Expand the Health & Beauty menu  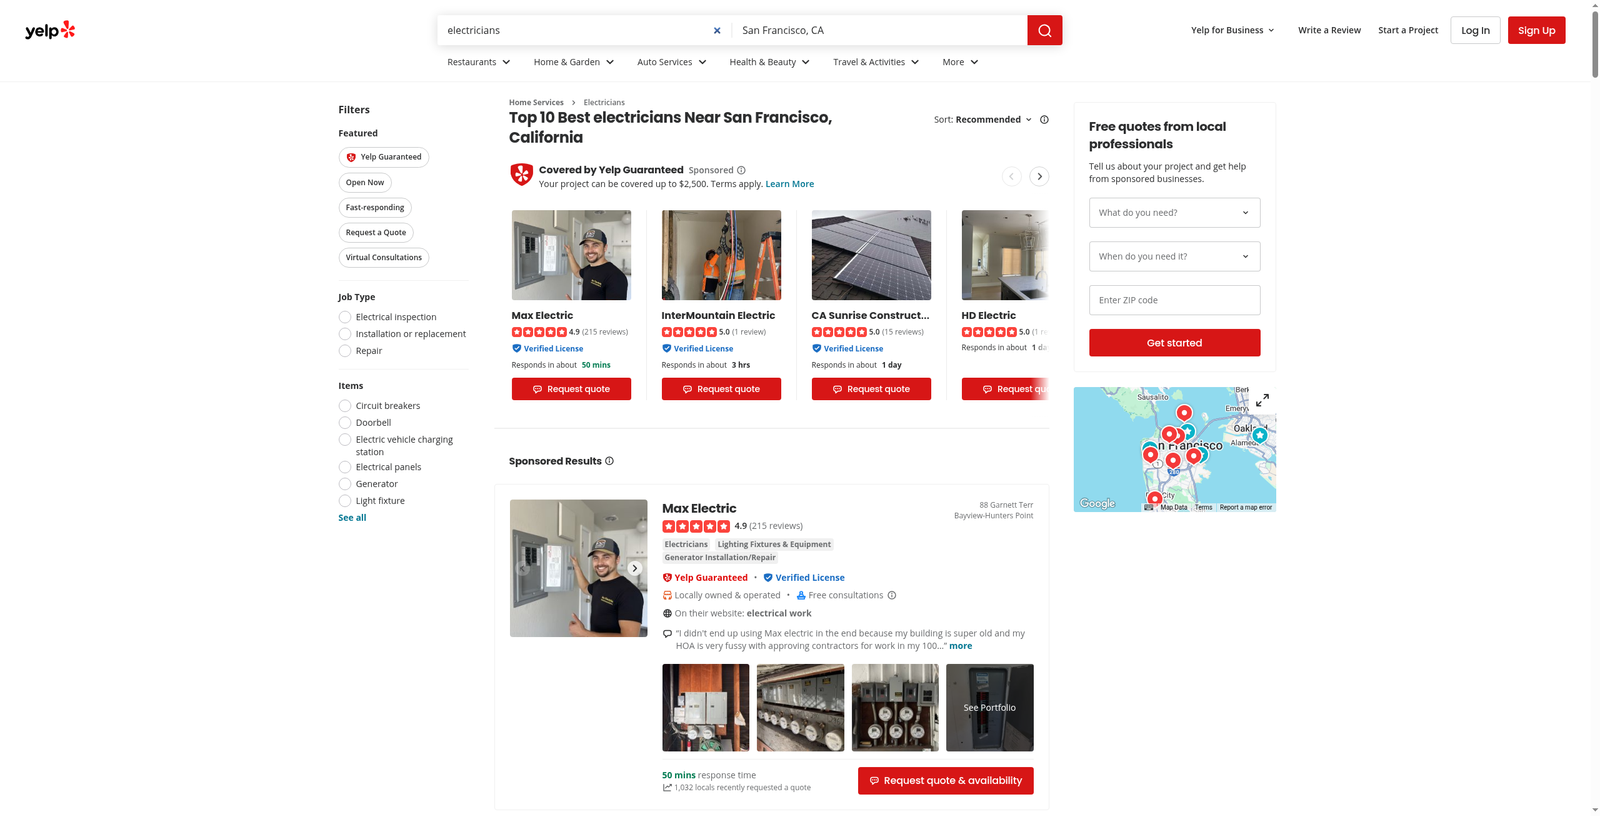tap(770, 62)
